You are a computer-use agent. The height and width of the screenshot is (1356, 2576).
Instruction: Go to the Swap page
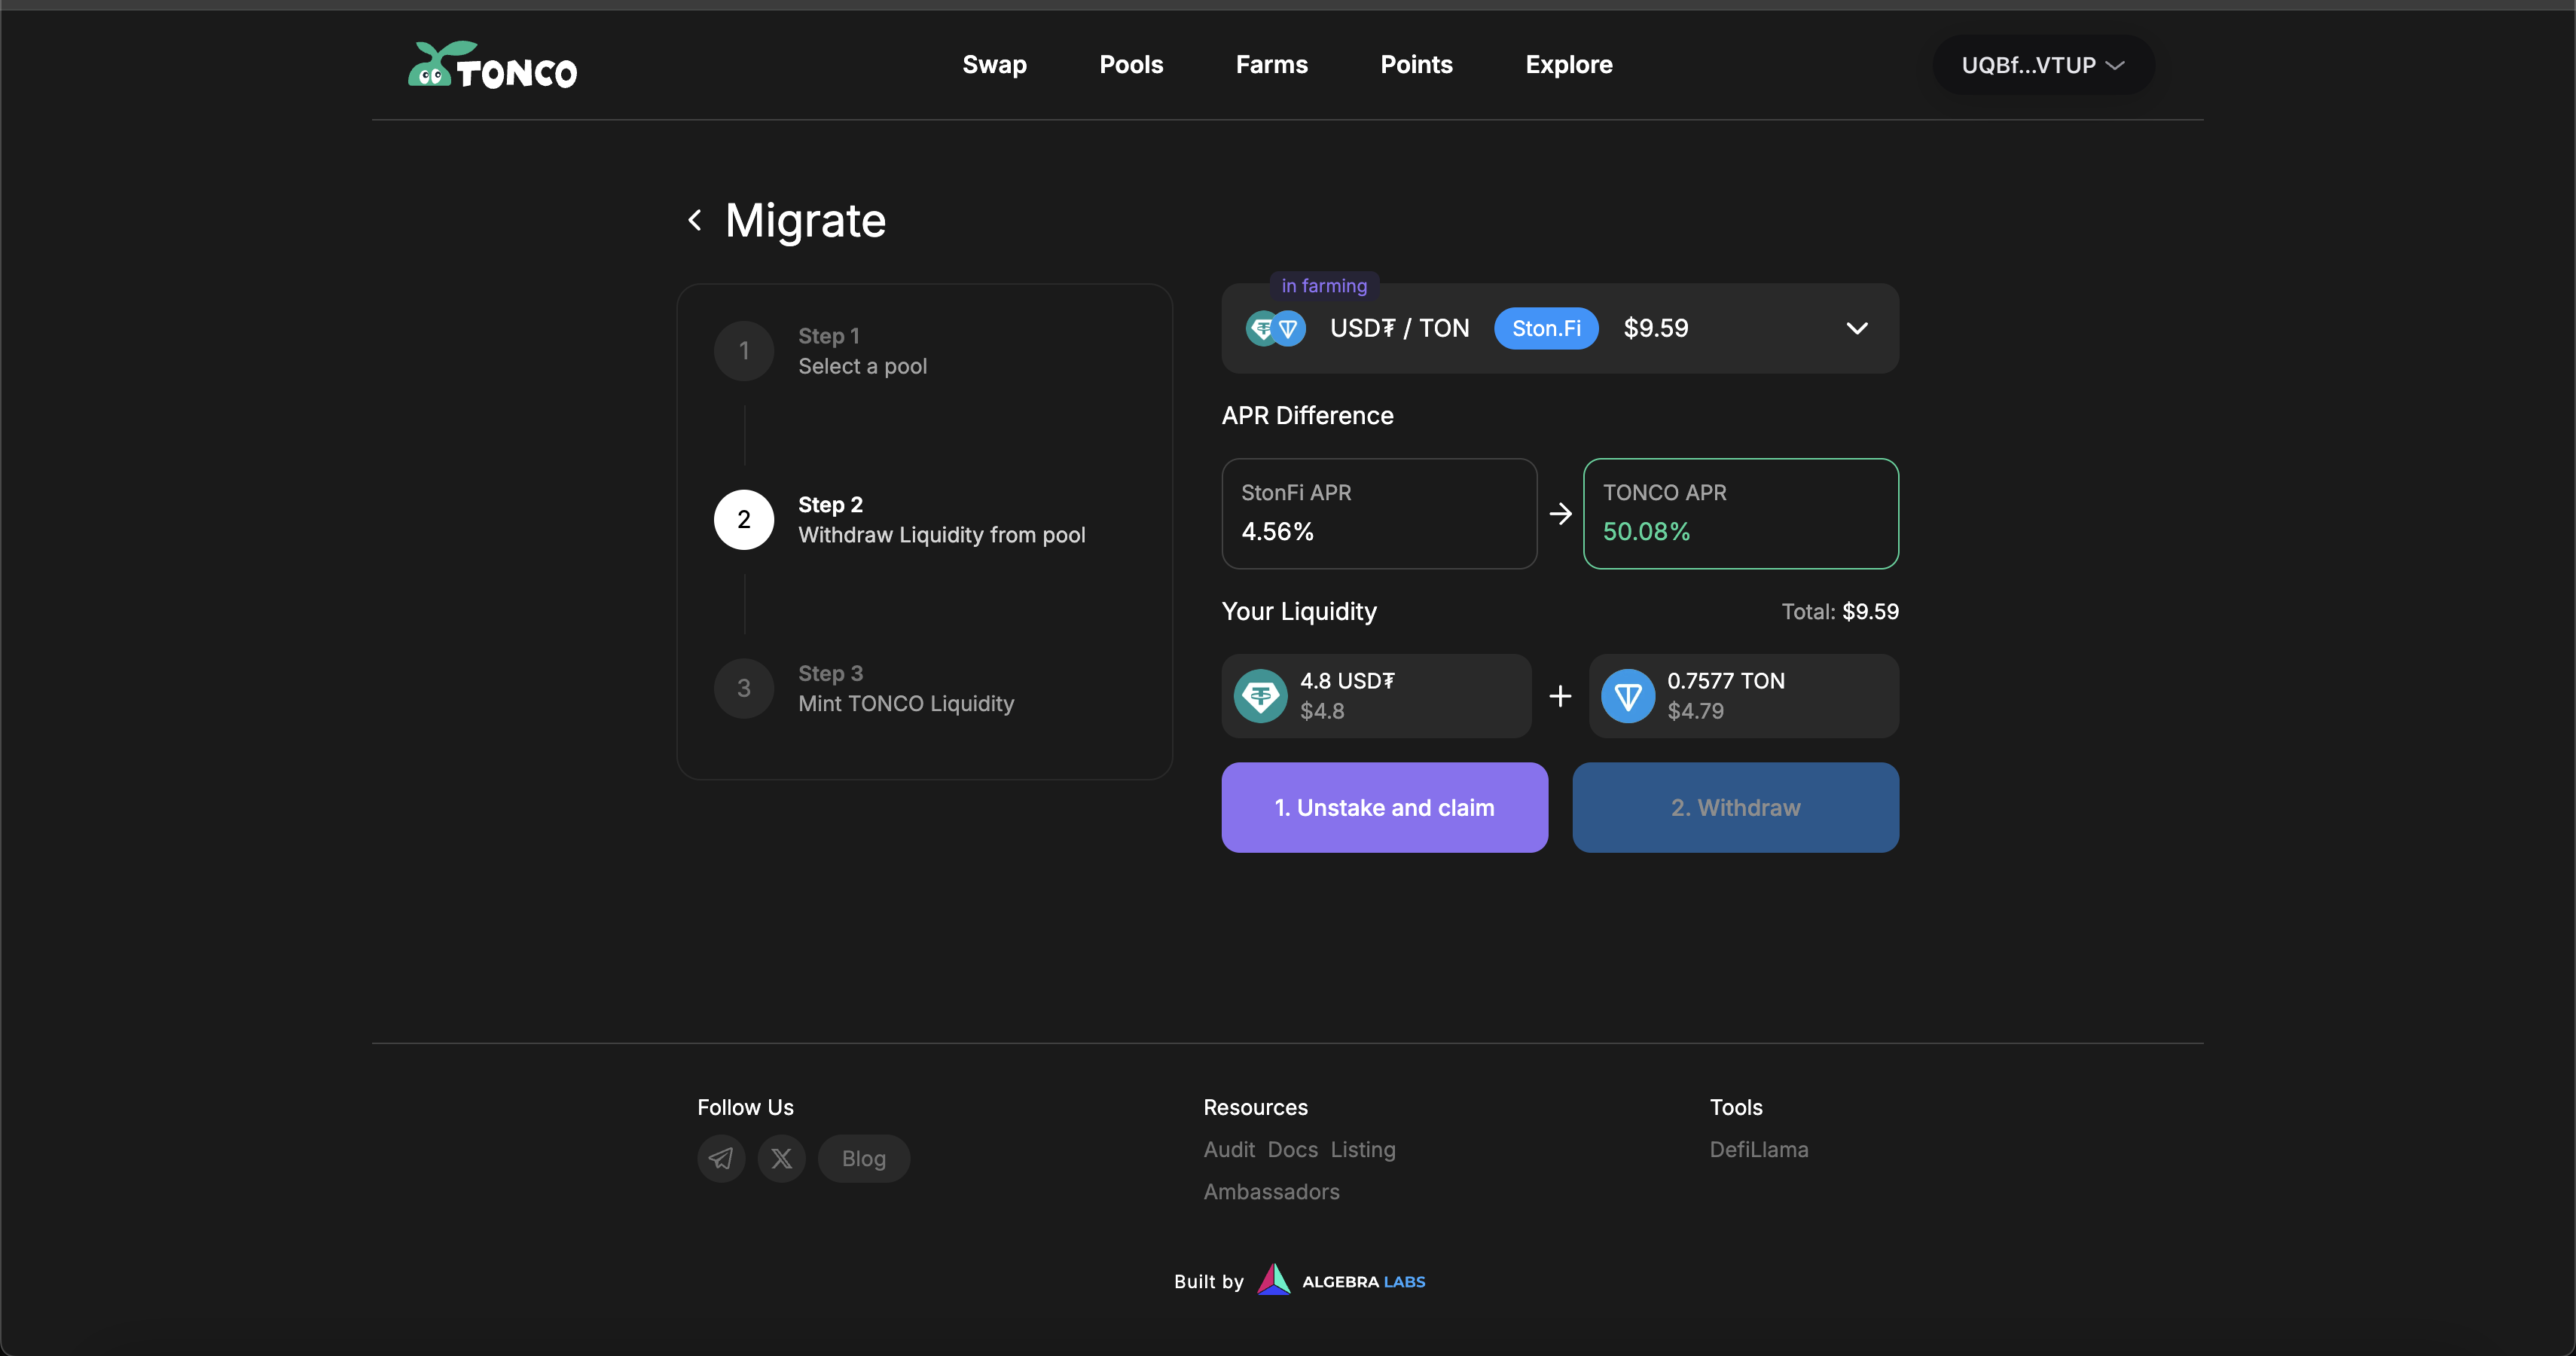point(994,65)
